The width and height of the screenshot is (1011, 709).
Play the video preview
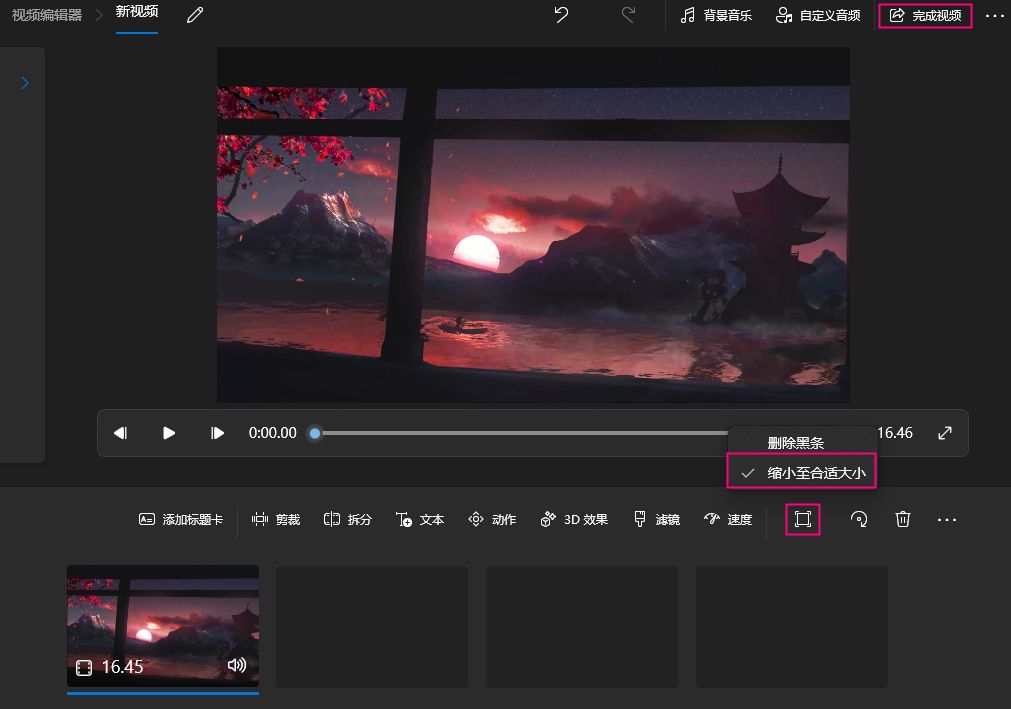coord(169,433)
